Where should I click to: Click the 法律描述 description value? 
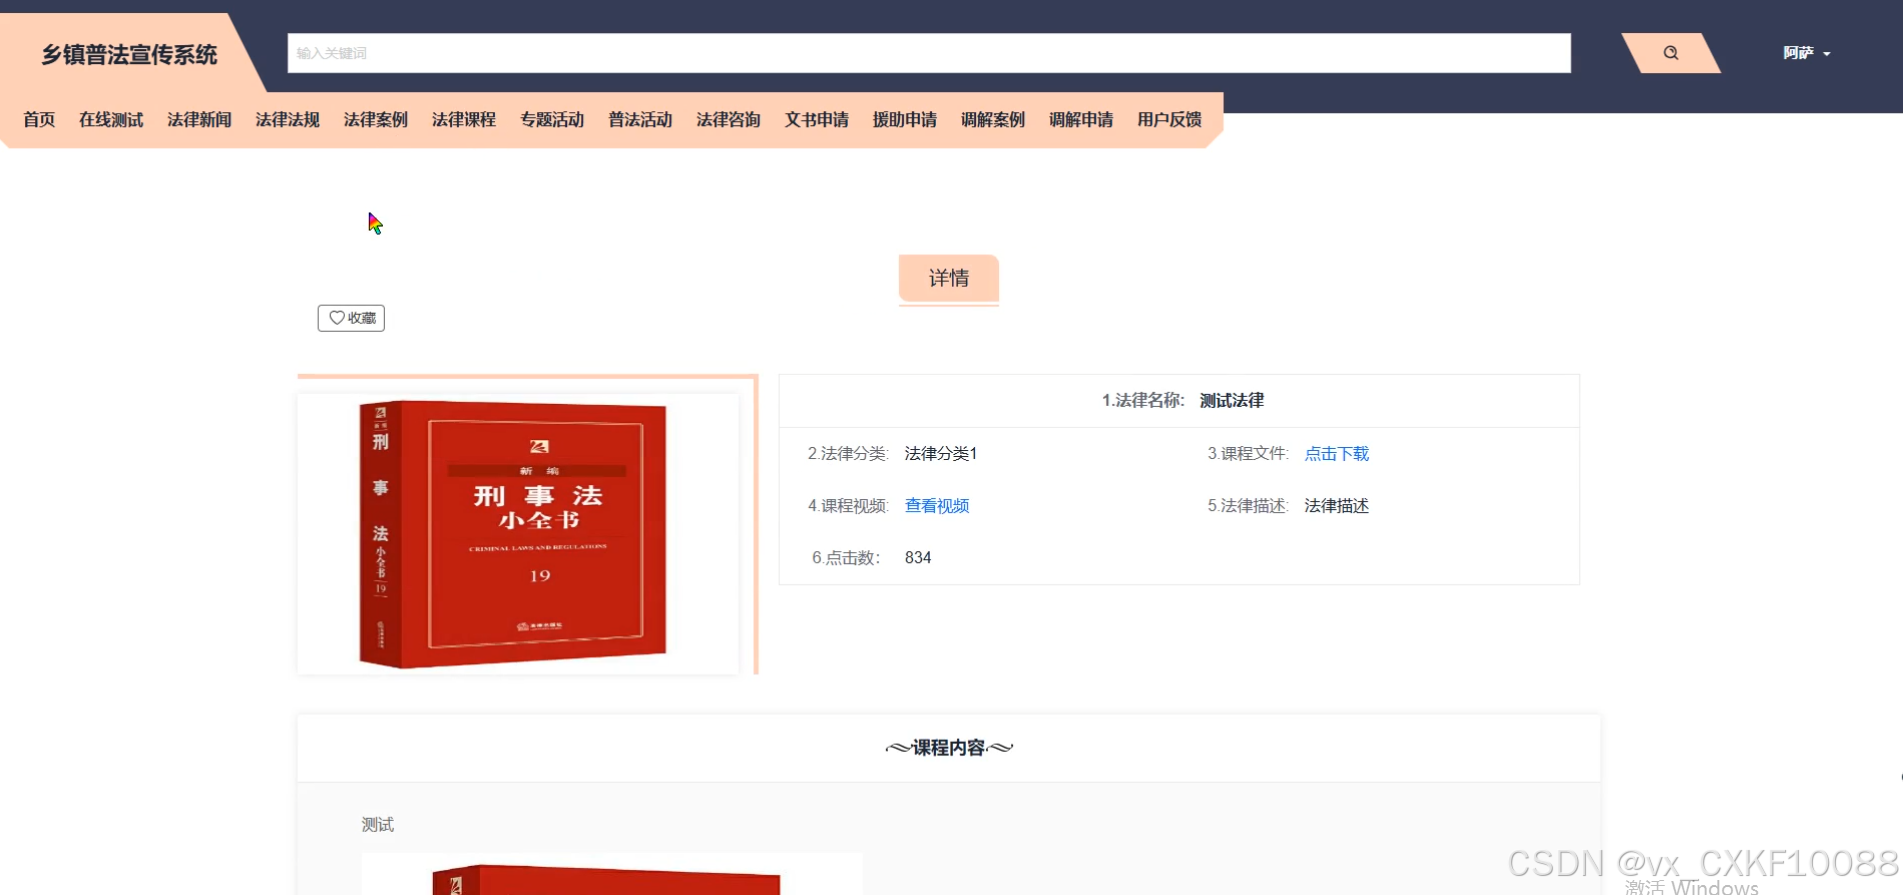click(x=1336, y=506)
